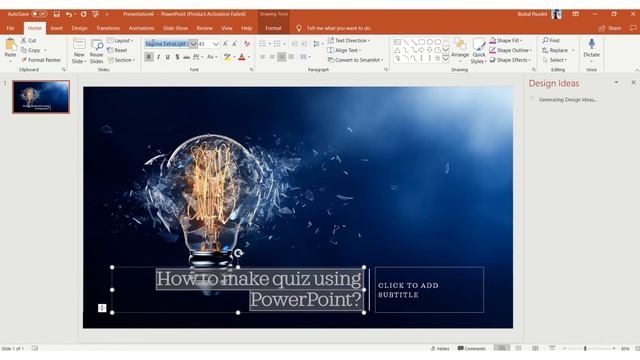Open the Align Text dropdown
Screen dimensions: 640x360
[344, 50]
